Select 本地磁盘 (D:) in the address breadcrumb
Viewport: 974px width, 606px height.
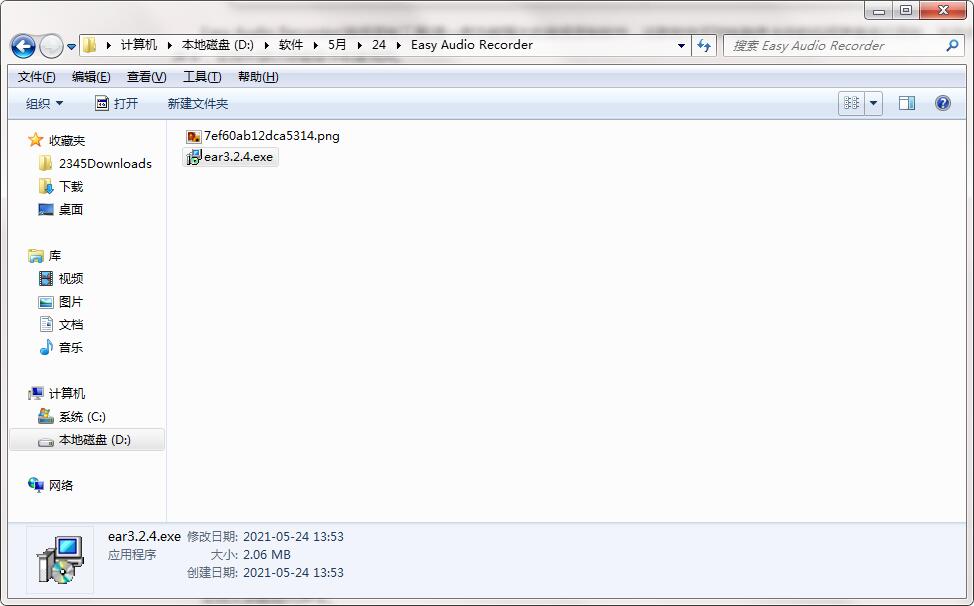217,45
